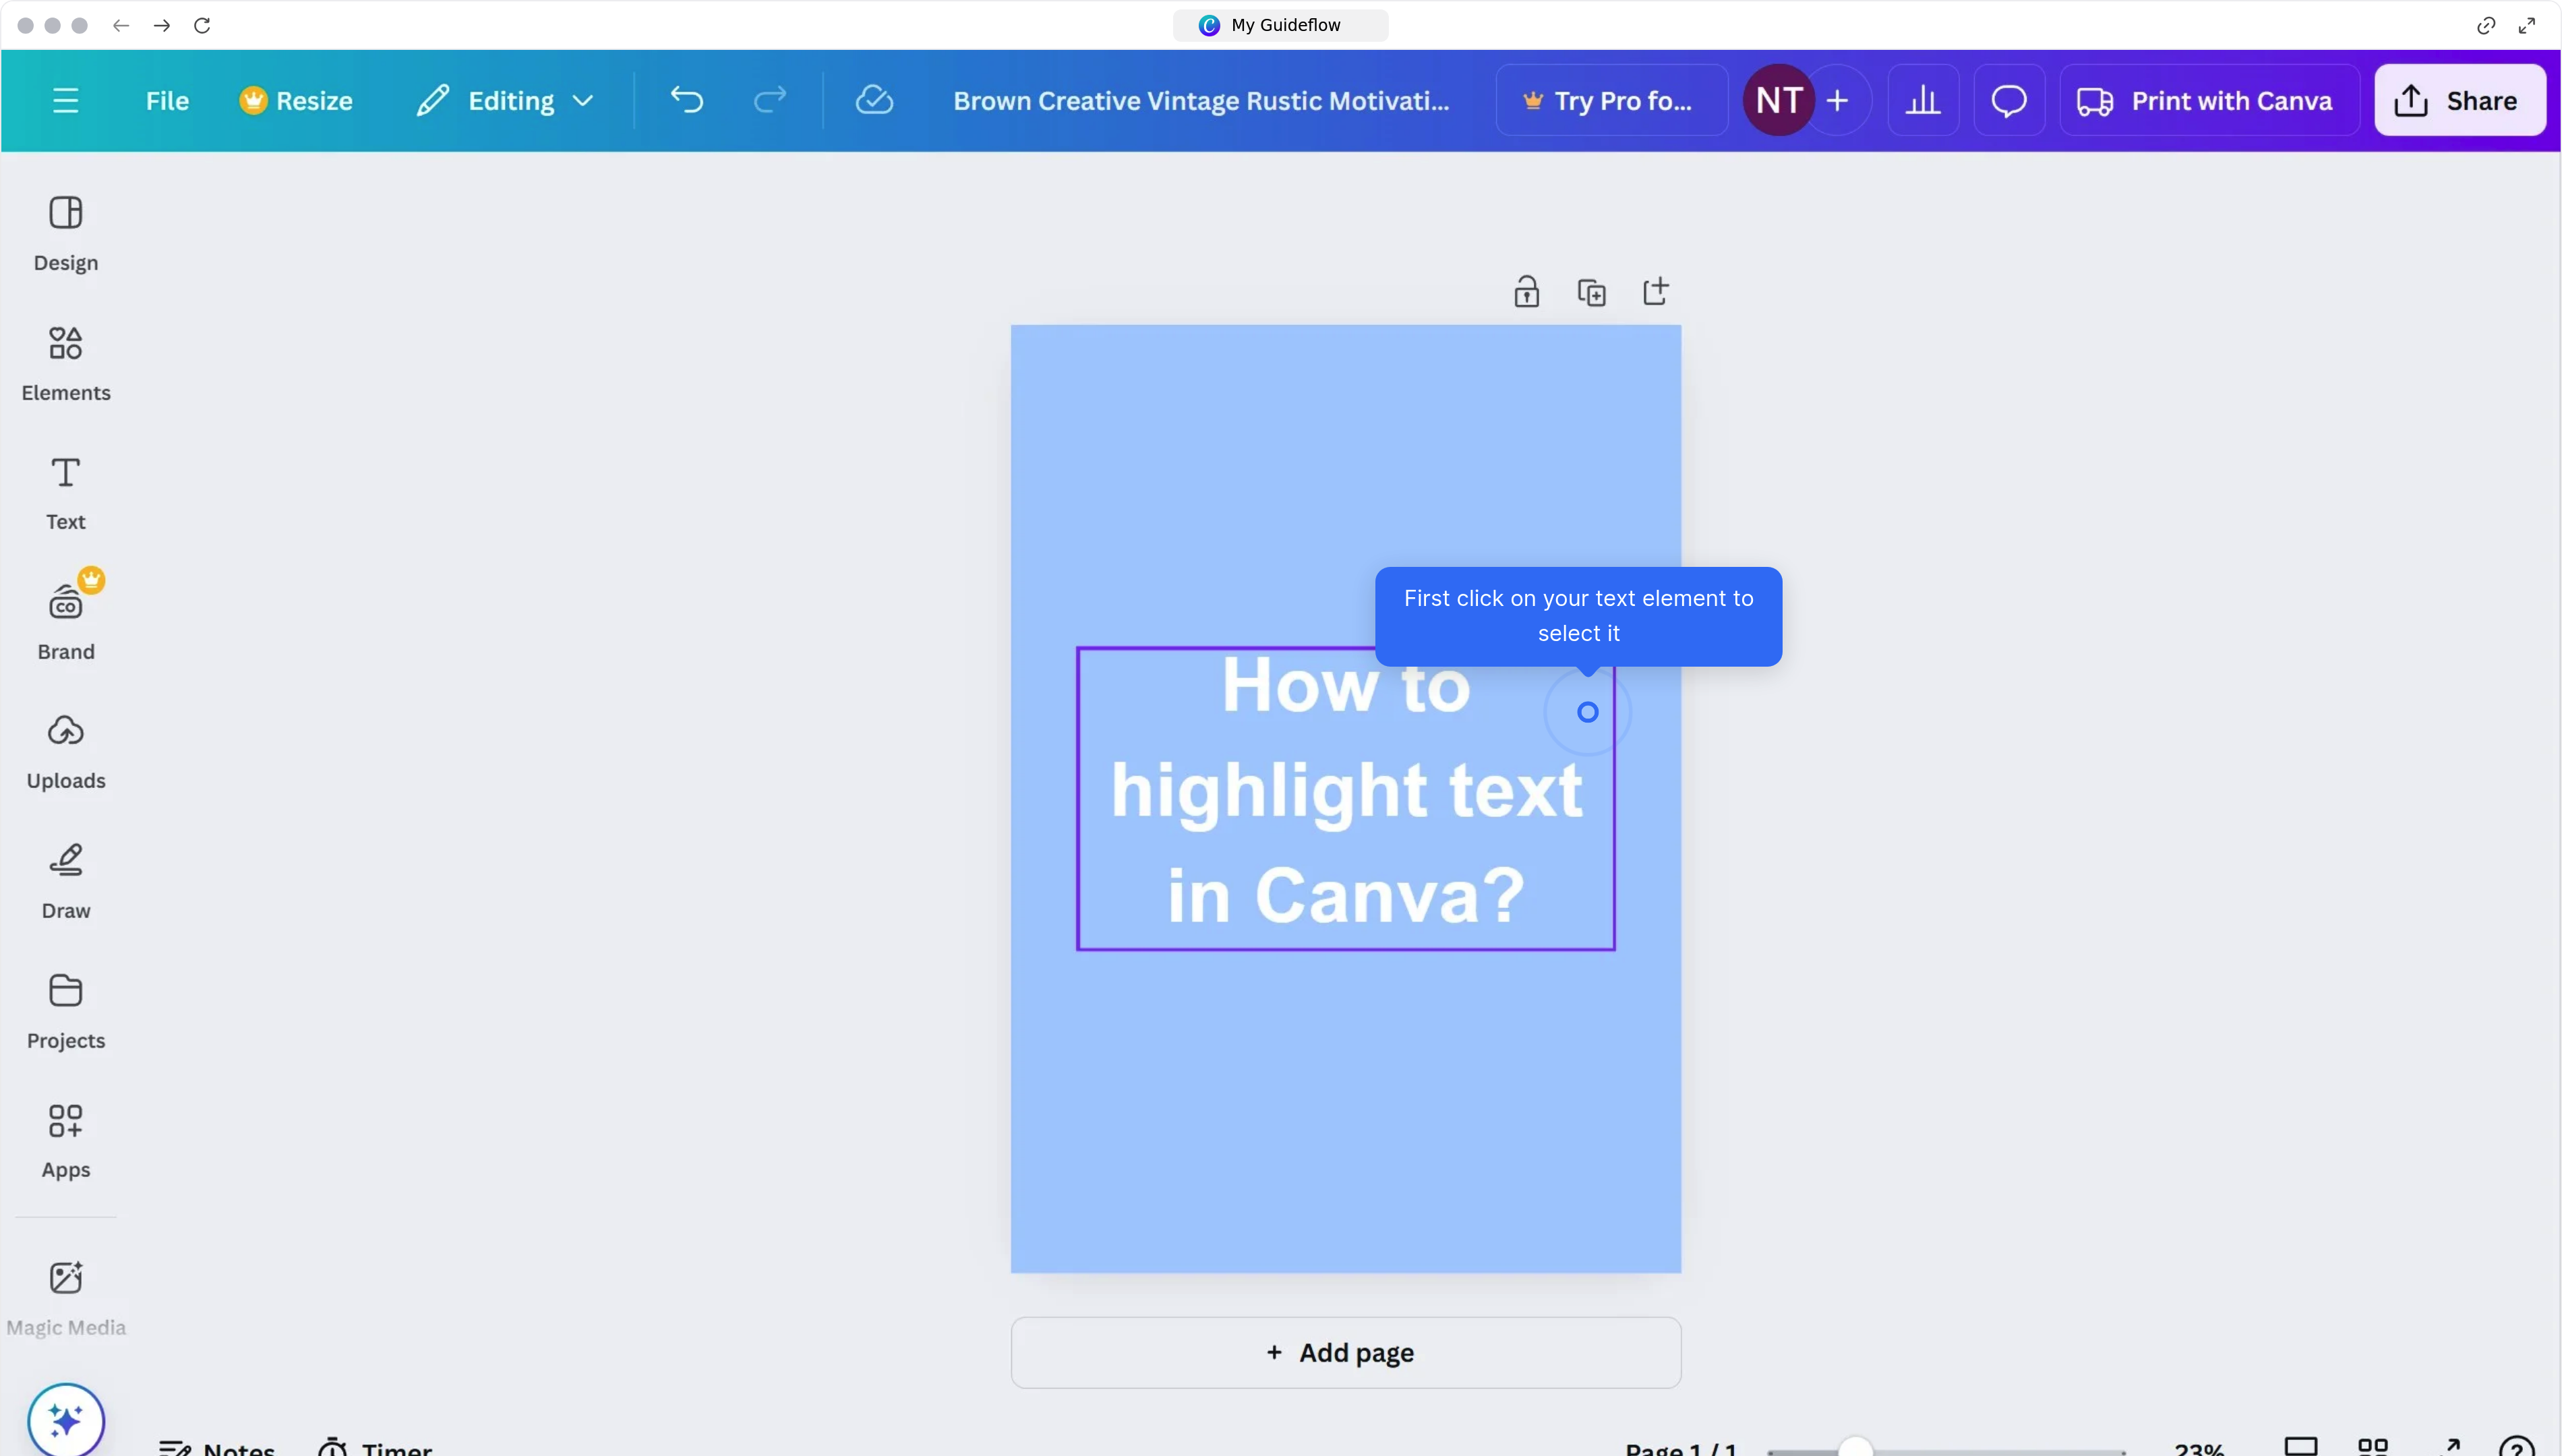Lock the current page
Screen dimensions: 2562x1456
(1527, 291)
